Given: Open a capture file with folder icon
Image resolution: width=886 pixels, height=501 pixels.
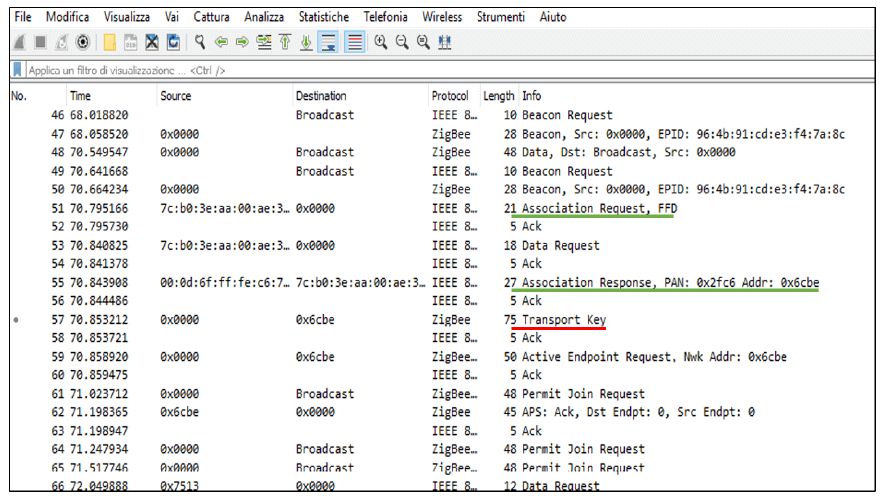Looking at the screenshot, I should tap(110, 43).
